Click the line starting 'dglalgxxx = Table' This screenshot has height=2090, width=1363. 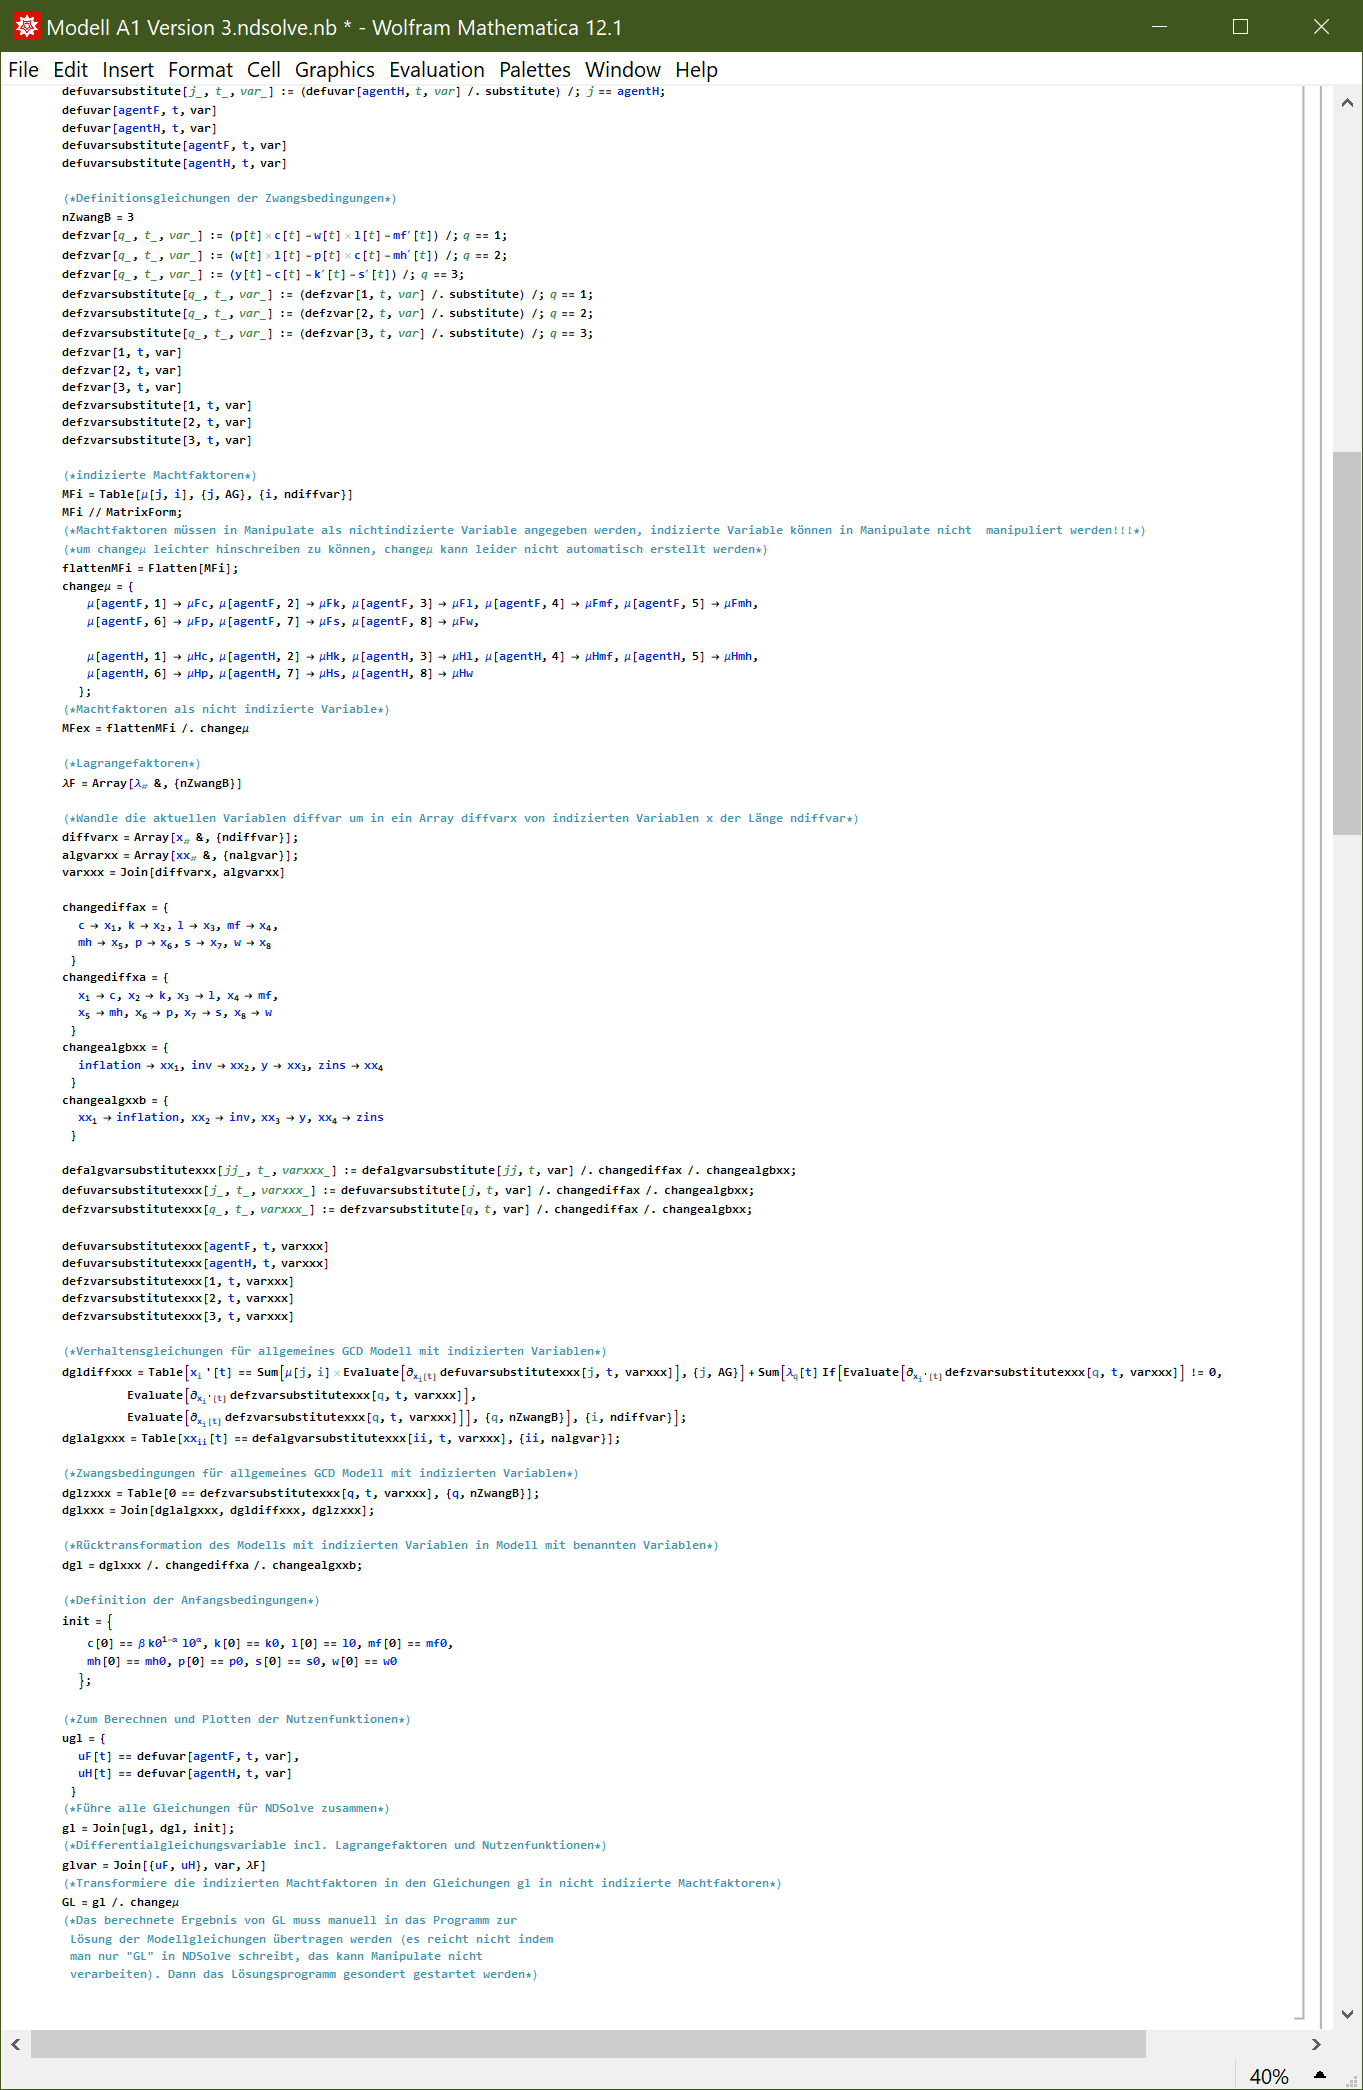tap(341, 1439)
